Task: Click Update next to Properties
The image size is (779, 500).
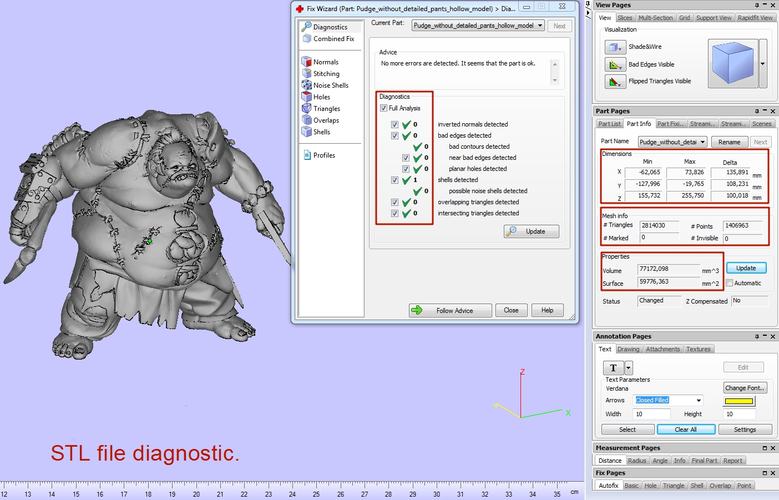Action: coord(746,268)
